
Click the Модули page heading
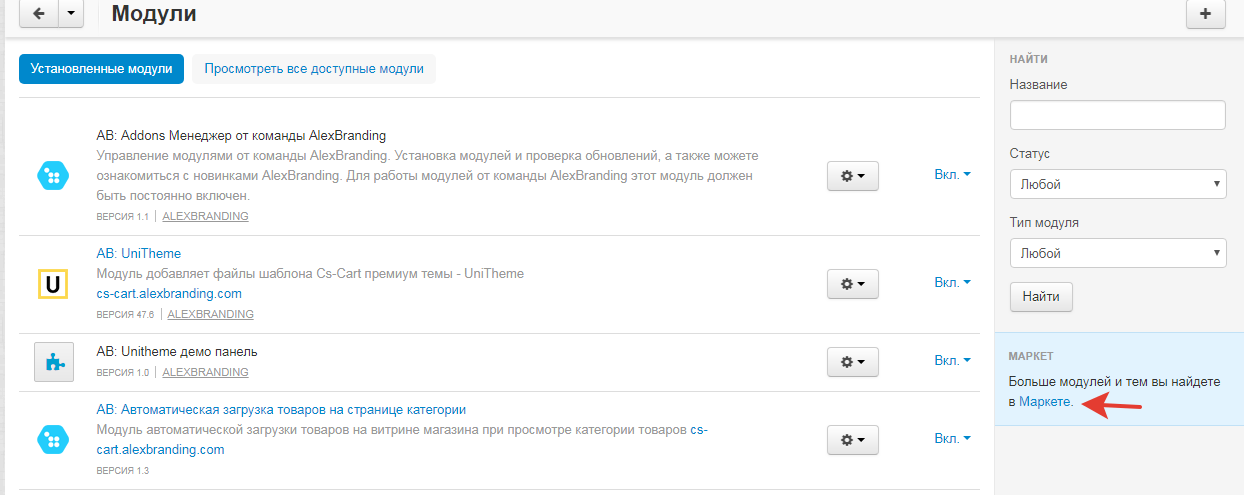pos(154,14)
